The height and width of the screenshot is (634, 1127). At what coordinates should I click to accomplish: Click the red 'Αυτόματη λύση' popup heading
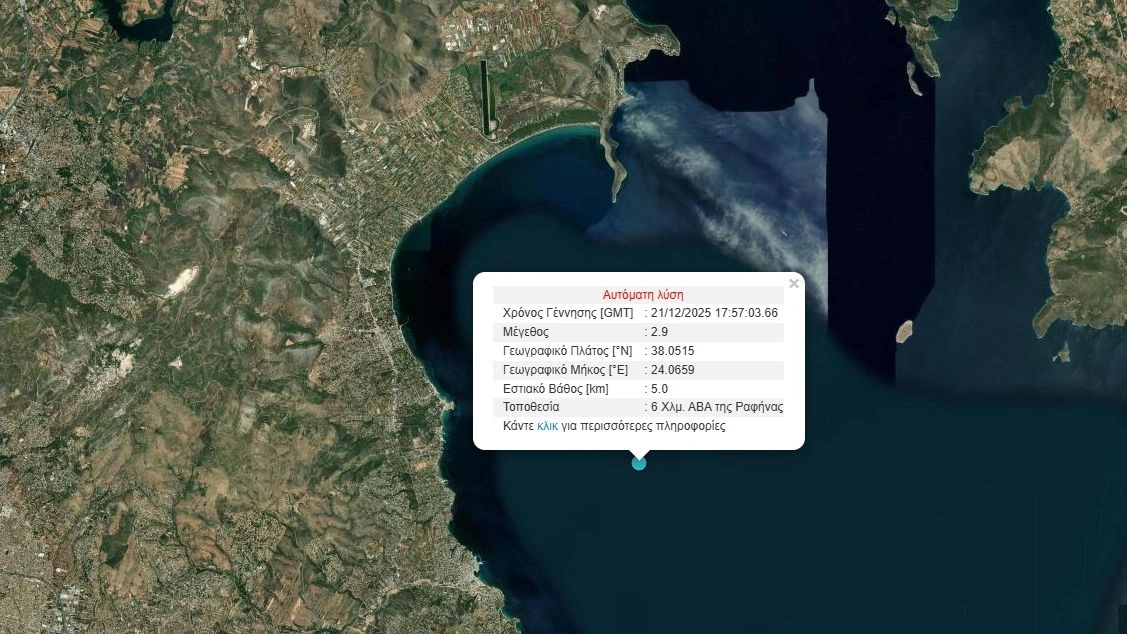coord(643,295)
